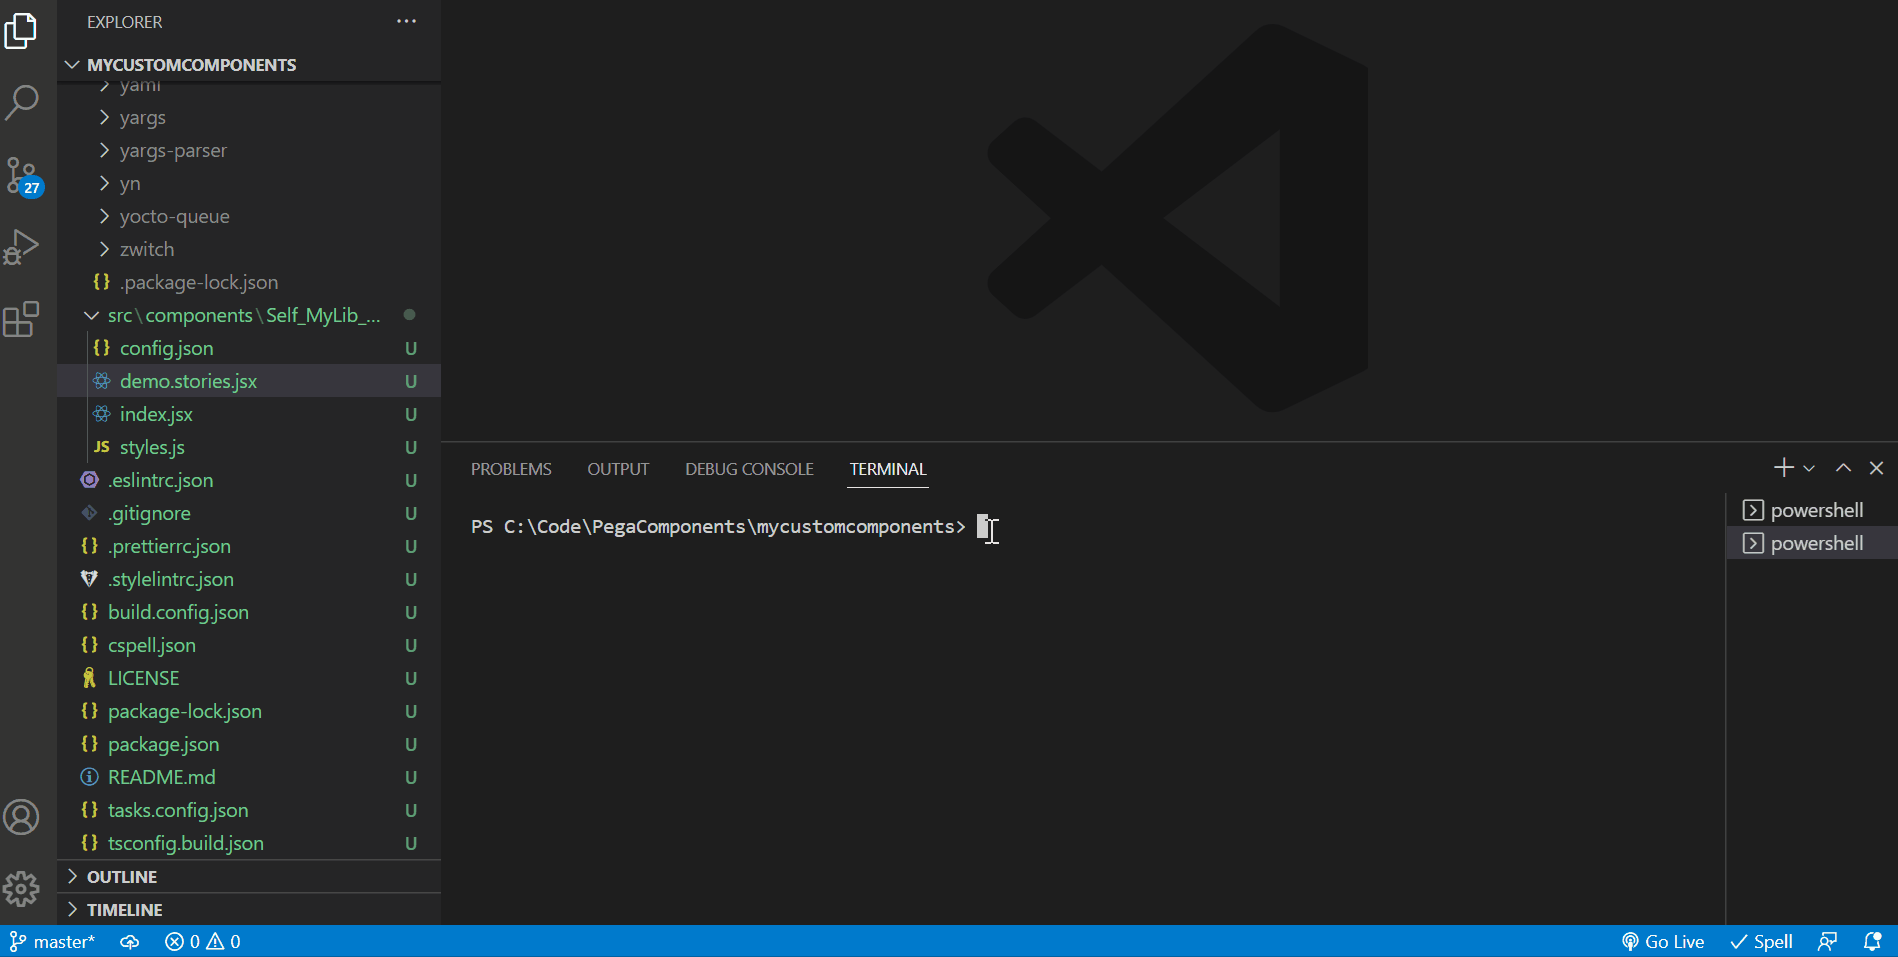Switch to the TERMINAL tab
The image size is (1898, 957).
pyautogui.click(x=888, y=469)
